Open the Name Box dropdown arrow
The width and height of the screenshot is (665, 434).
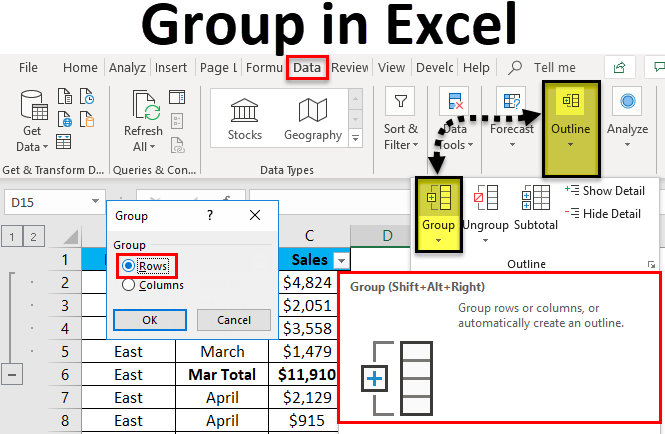(x=95, y=201)
